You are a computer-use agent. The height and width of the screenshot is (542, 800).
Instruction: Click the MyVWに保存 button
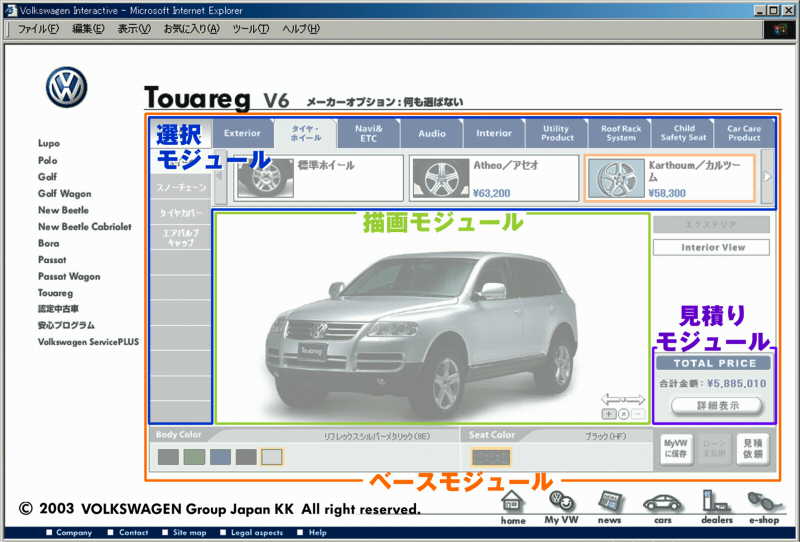click(x=676, y=449)
